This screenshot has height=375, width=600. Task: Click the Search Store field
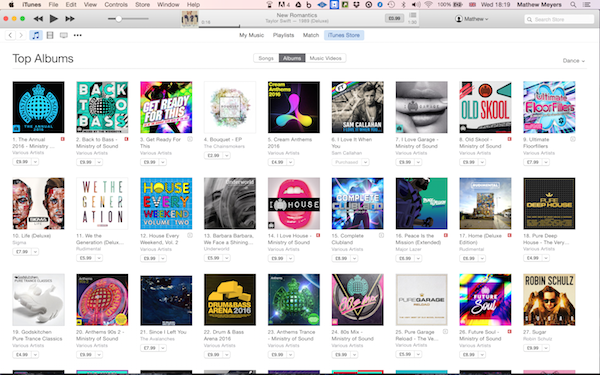tap(559, 19)
